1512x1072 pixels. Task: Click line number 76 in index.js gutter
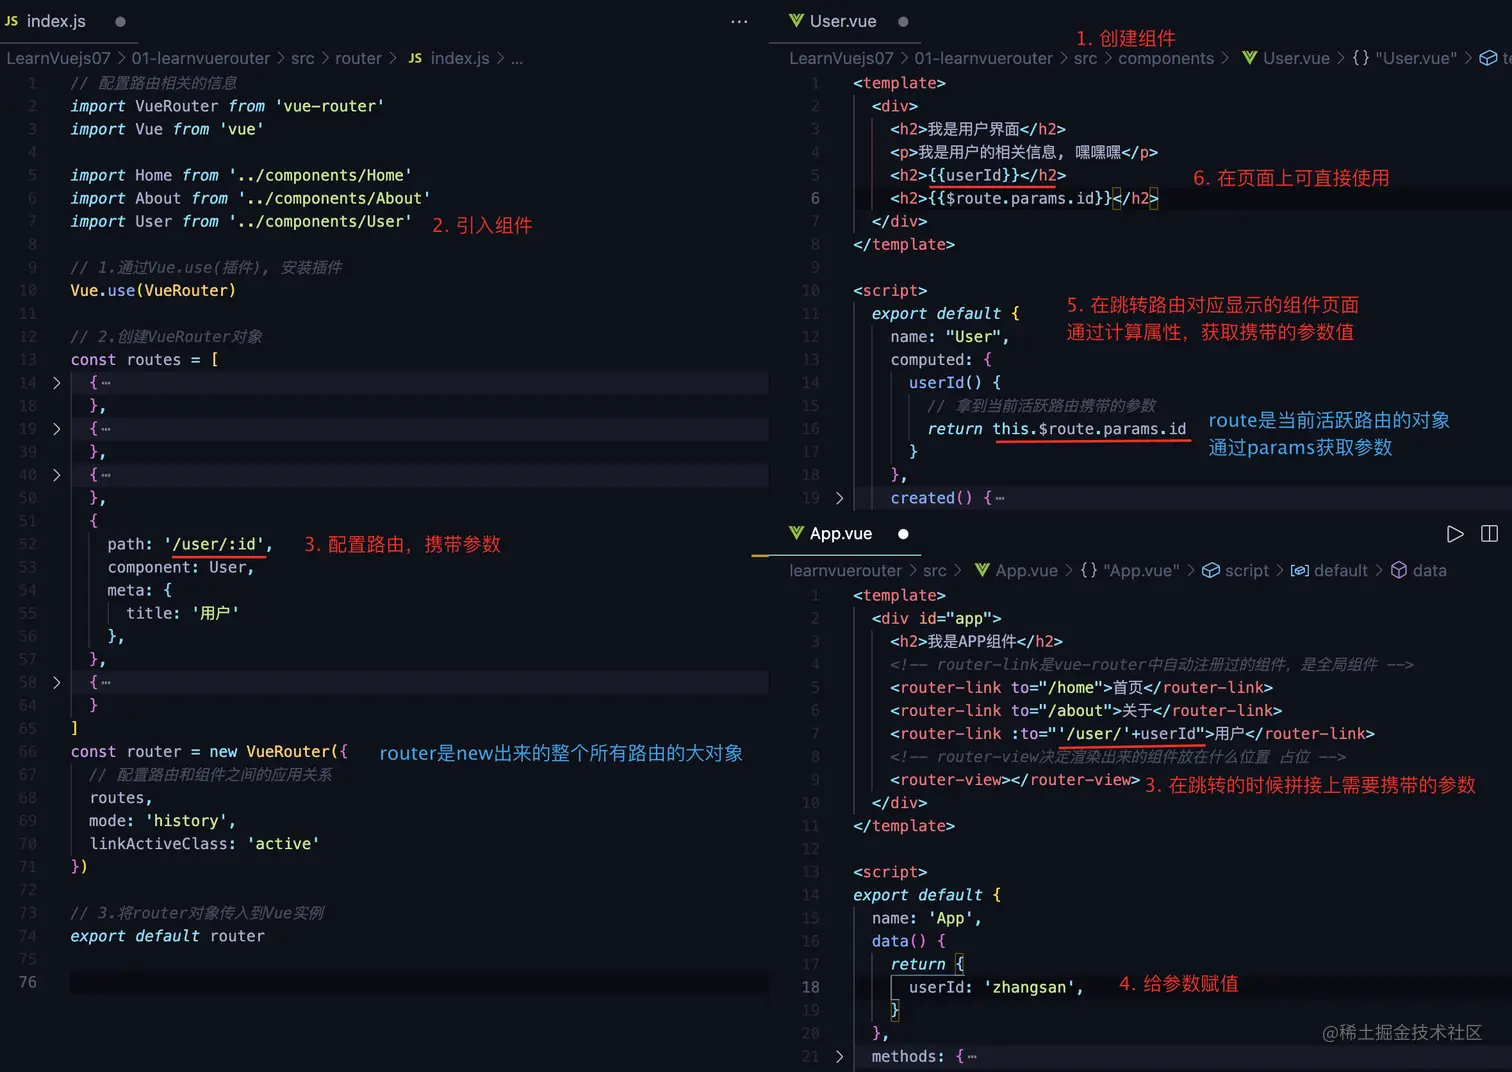pos(28,982)
